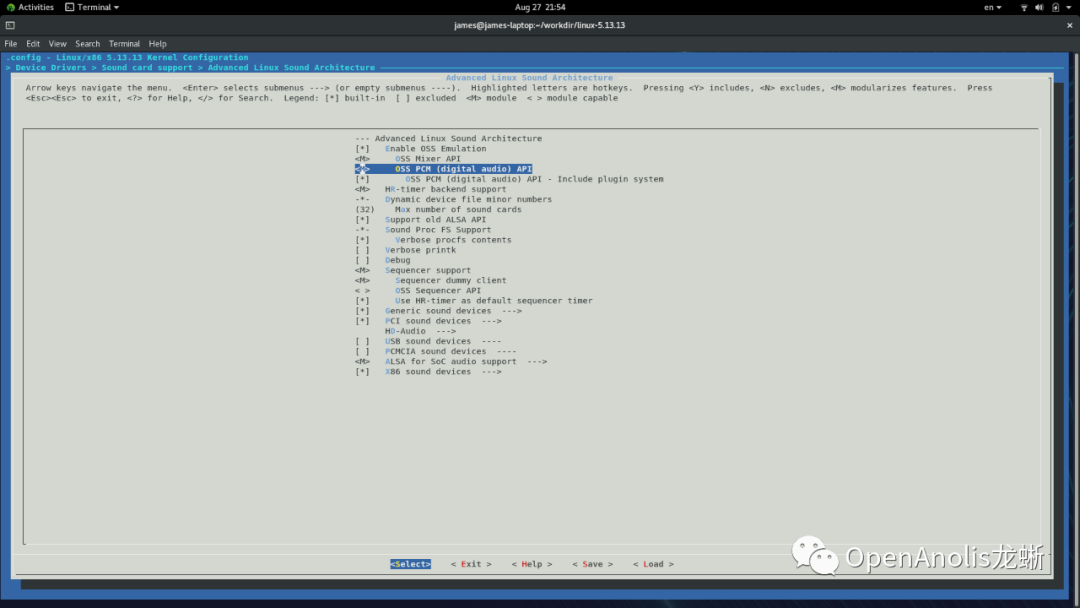Expand ALSA for SoC audio support submenu
Viewport: 1080px width, 608px height.
click(451, 361)
